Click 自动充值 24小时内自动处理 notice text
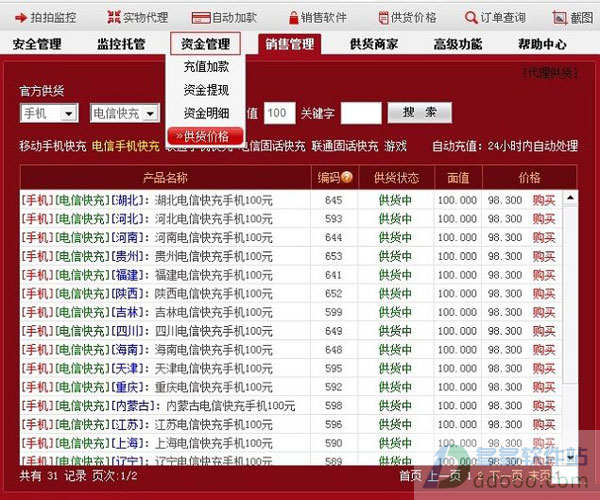 point(505,146)
